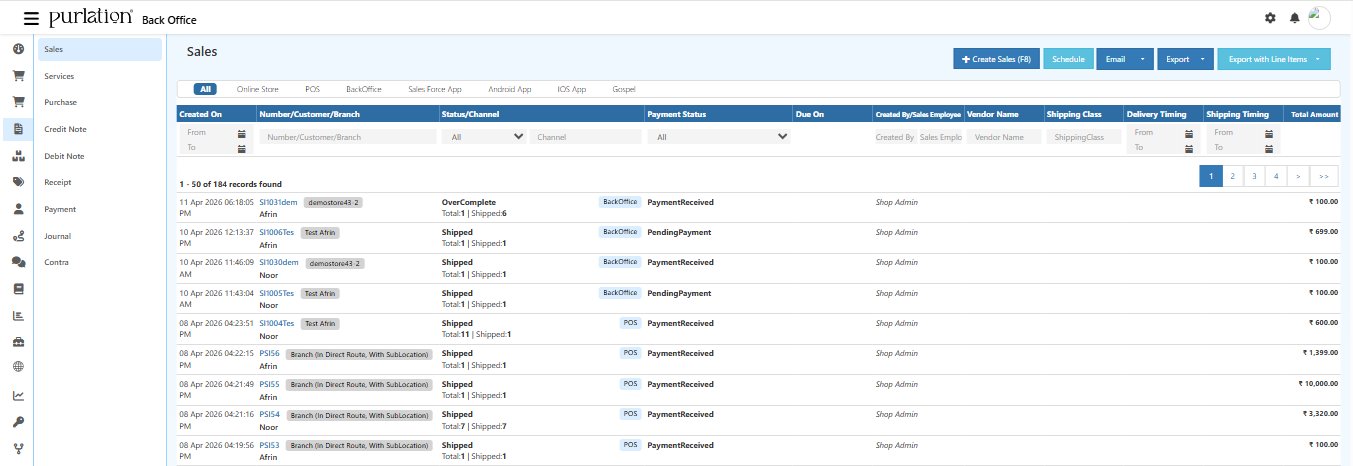This screenshot has width=1353, height=466.
Task: Open Export with Line Items dropdown arrow
Action: click(x=1320, y=60)
